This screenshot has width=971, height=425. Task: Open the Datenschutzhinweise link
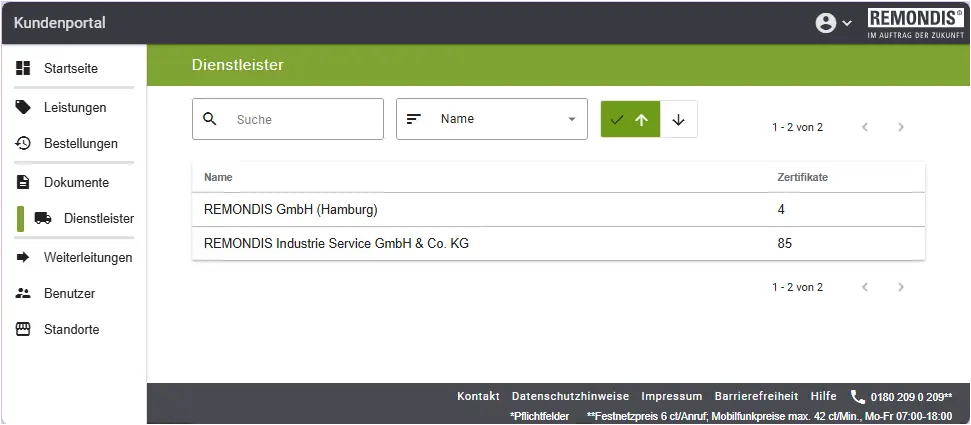pos(570,396)
